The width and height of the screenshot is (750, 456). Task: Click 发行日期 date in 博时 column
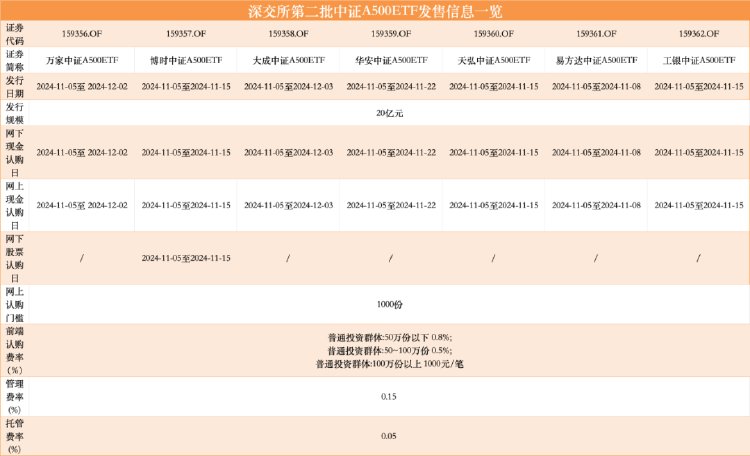point(186,87)
